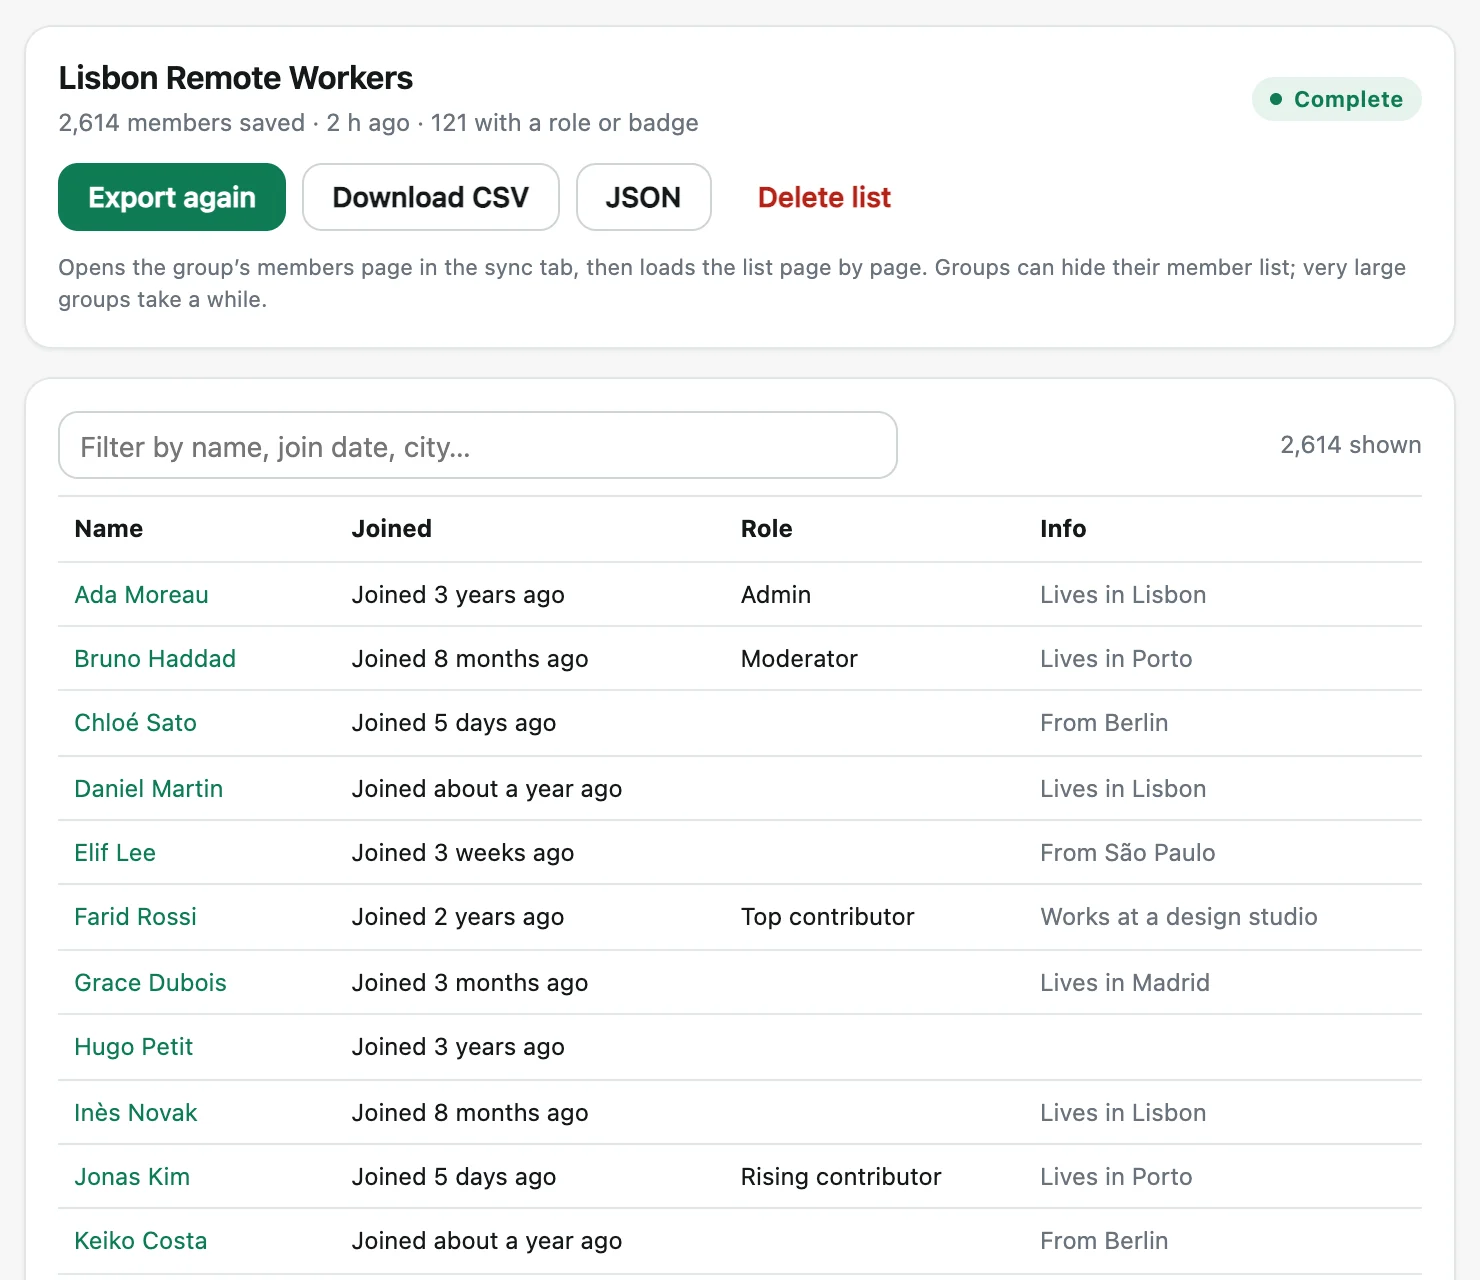Click Hugo Petit's "Joined 3 years ago" cell
Screen dimensions: 1480x1280
click(x=458, y=1047)
